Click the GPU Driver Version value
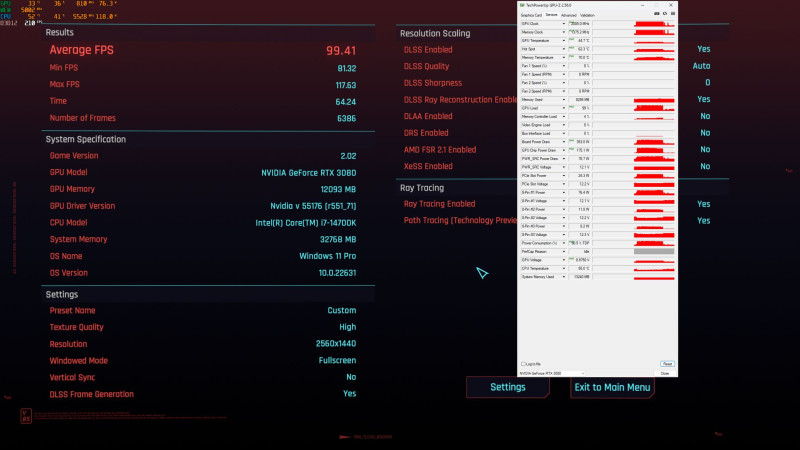This screenshot has height=450, width=800. 313,206
